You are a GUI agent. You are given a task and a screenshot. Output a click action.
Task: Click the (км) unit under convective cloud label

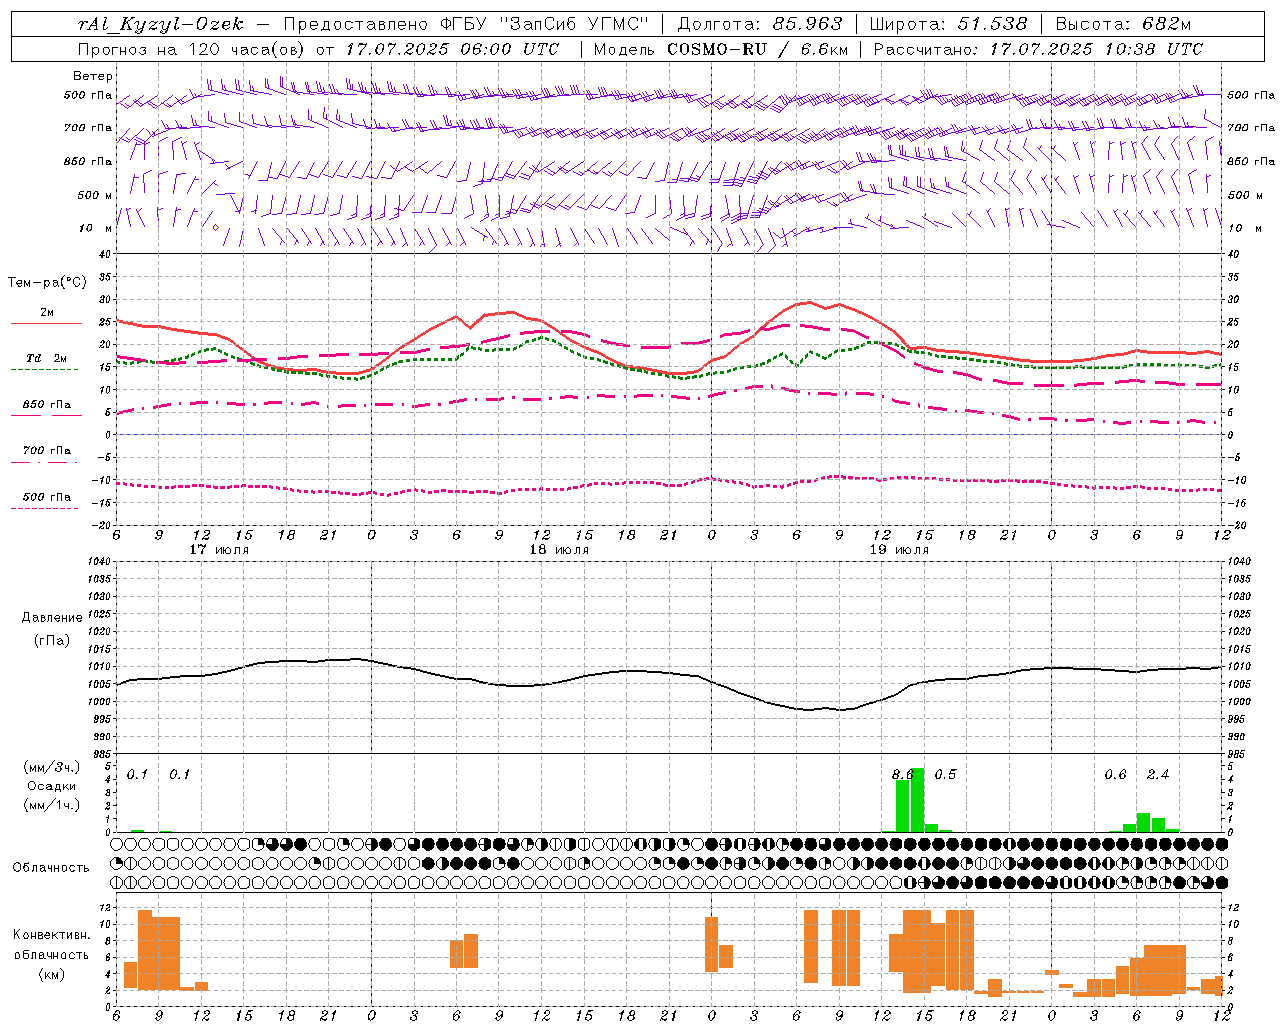[x=51, y=974]
